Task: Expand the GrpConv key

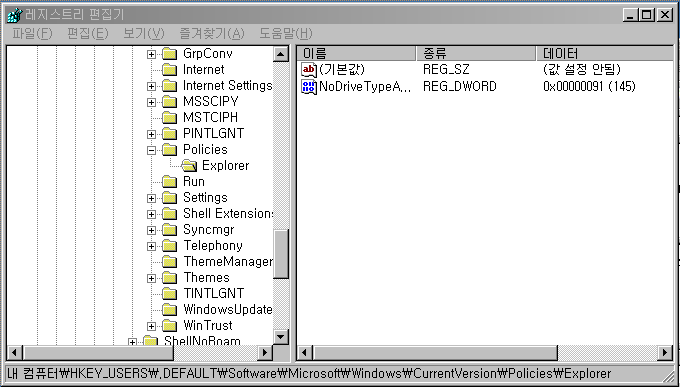Action: [151, 54]
